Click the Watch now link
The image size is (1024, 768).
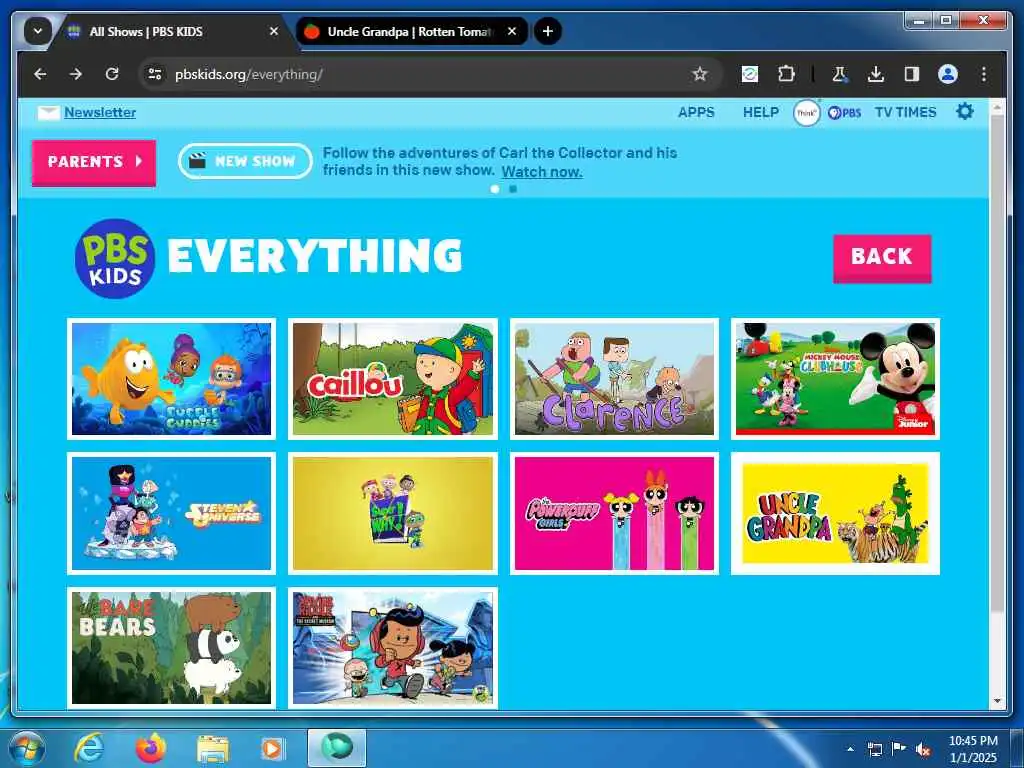(542, 172)
